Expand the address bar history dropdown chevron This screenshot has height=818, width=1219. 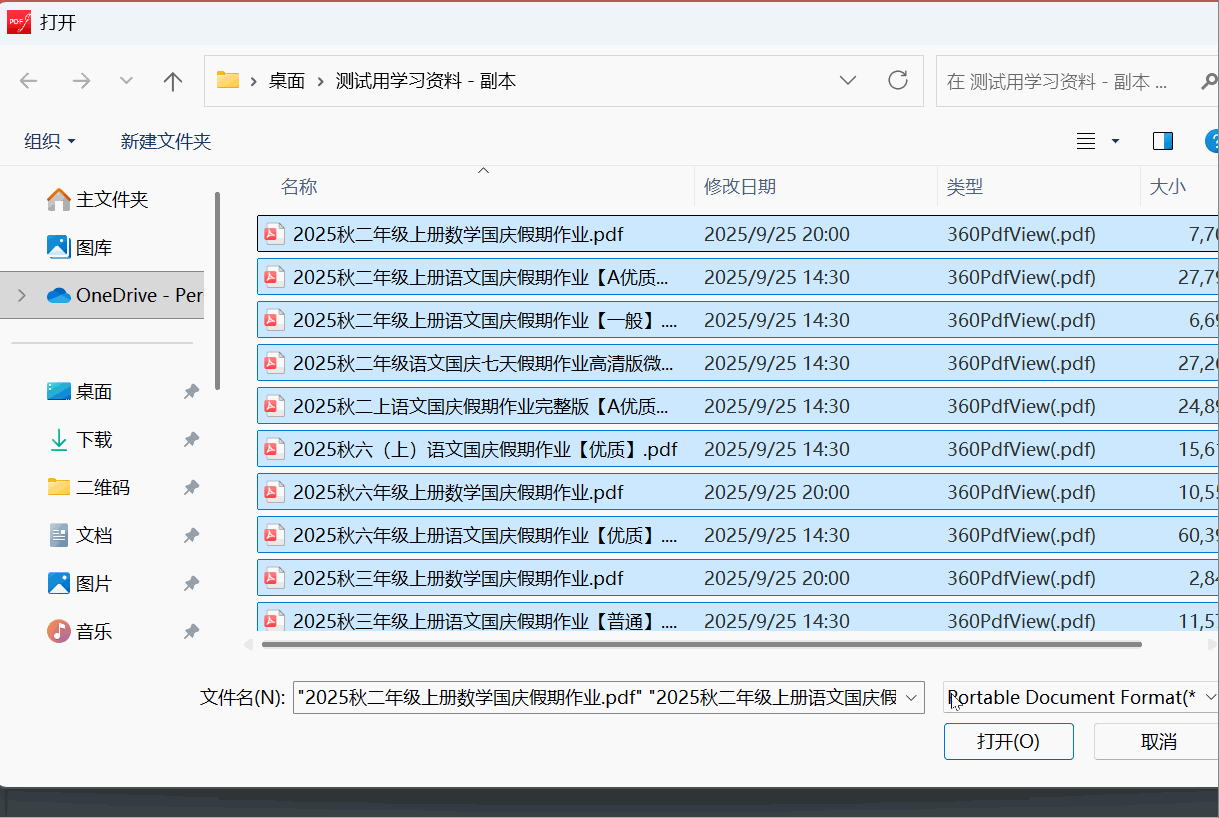848,80
